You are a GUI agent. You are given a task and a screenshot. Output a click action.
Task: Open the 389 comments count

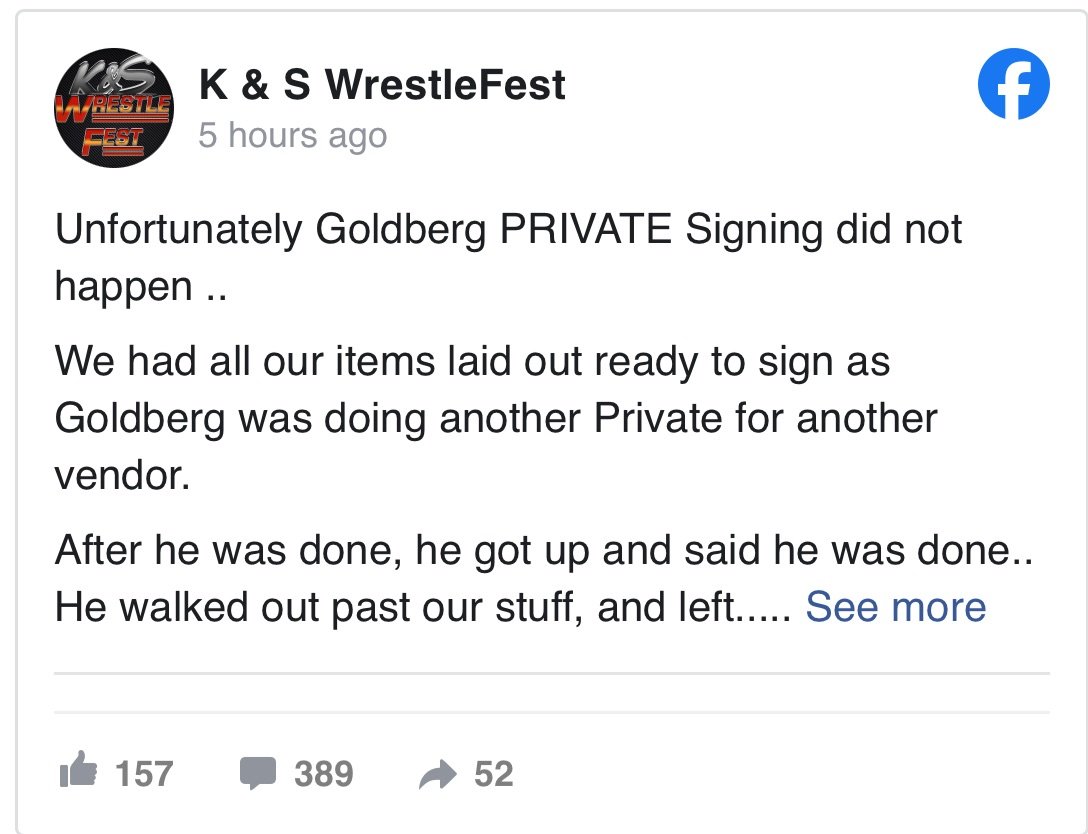click(323, 773)
